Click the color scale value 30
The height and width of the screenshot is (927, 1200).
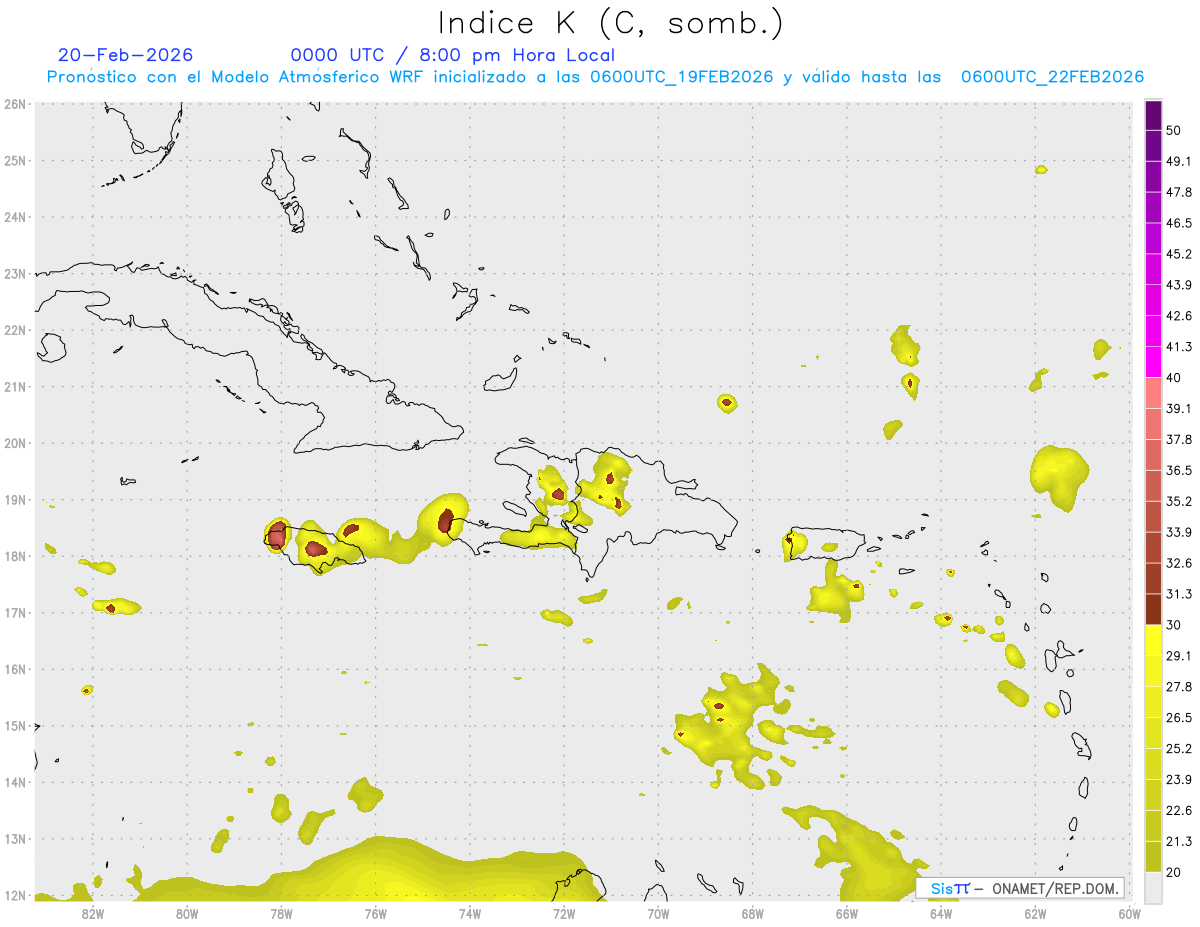pyautogui.click(x=1173, y=625)
